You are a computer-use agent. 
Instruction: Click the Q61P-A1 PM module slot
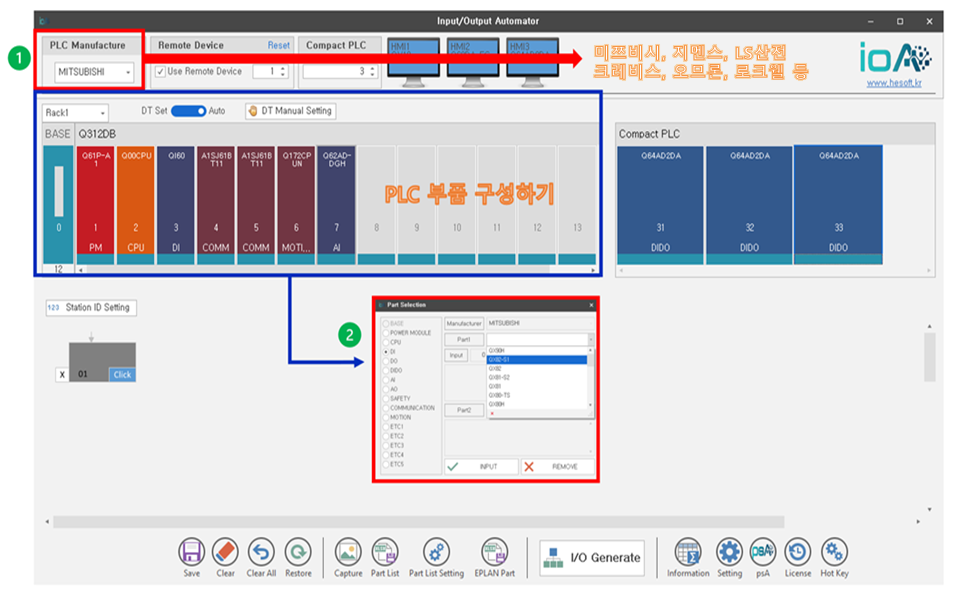[96, 205]
